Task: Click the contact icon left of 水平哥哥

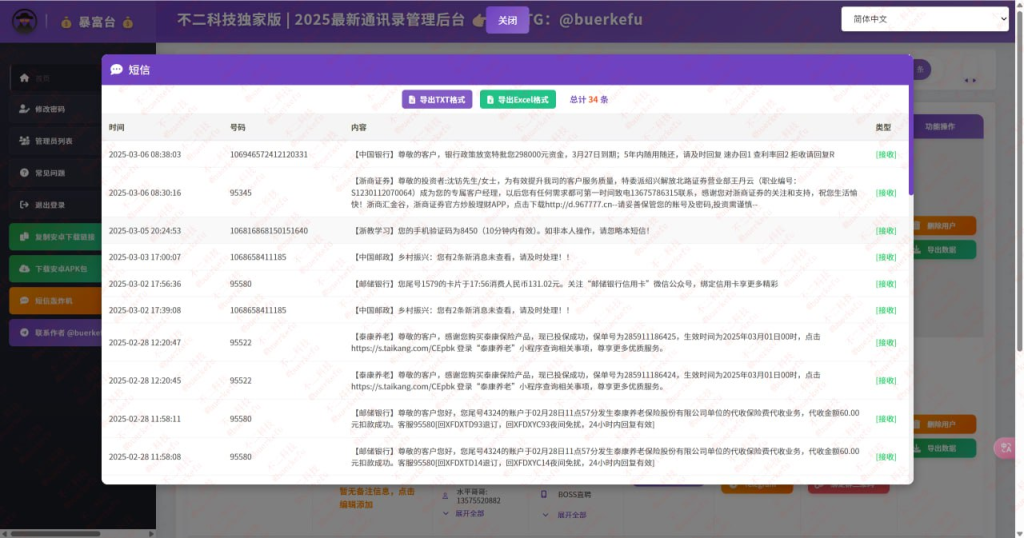Action: click(445, 496)
